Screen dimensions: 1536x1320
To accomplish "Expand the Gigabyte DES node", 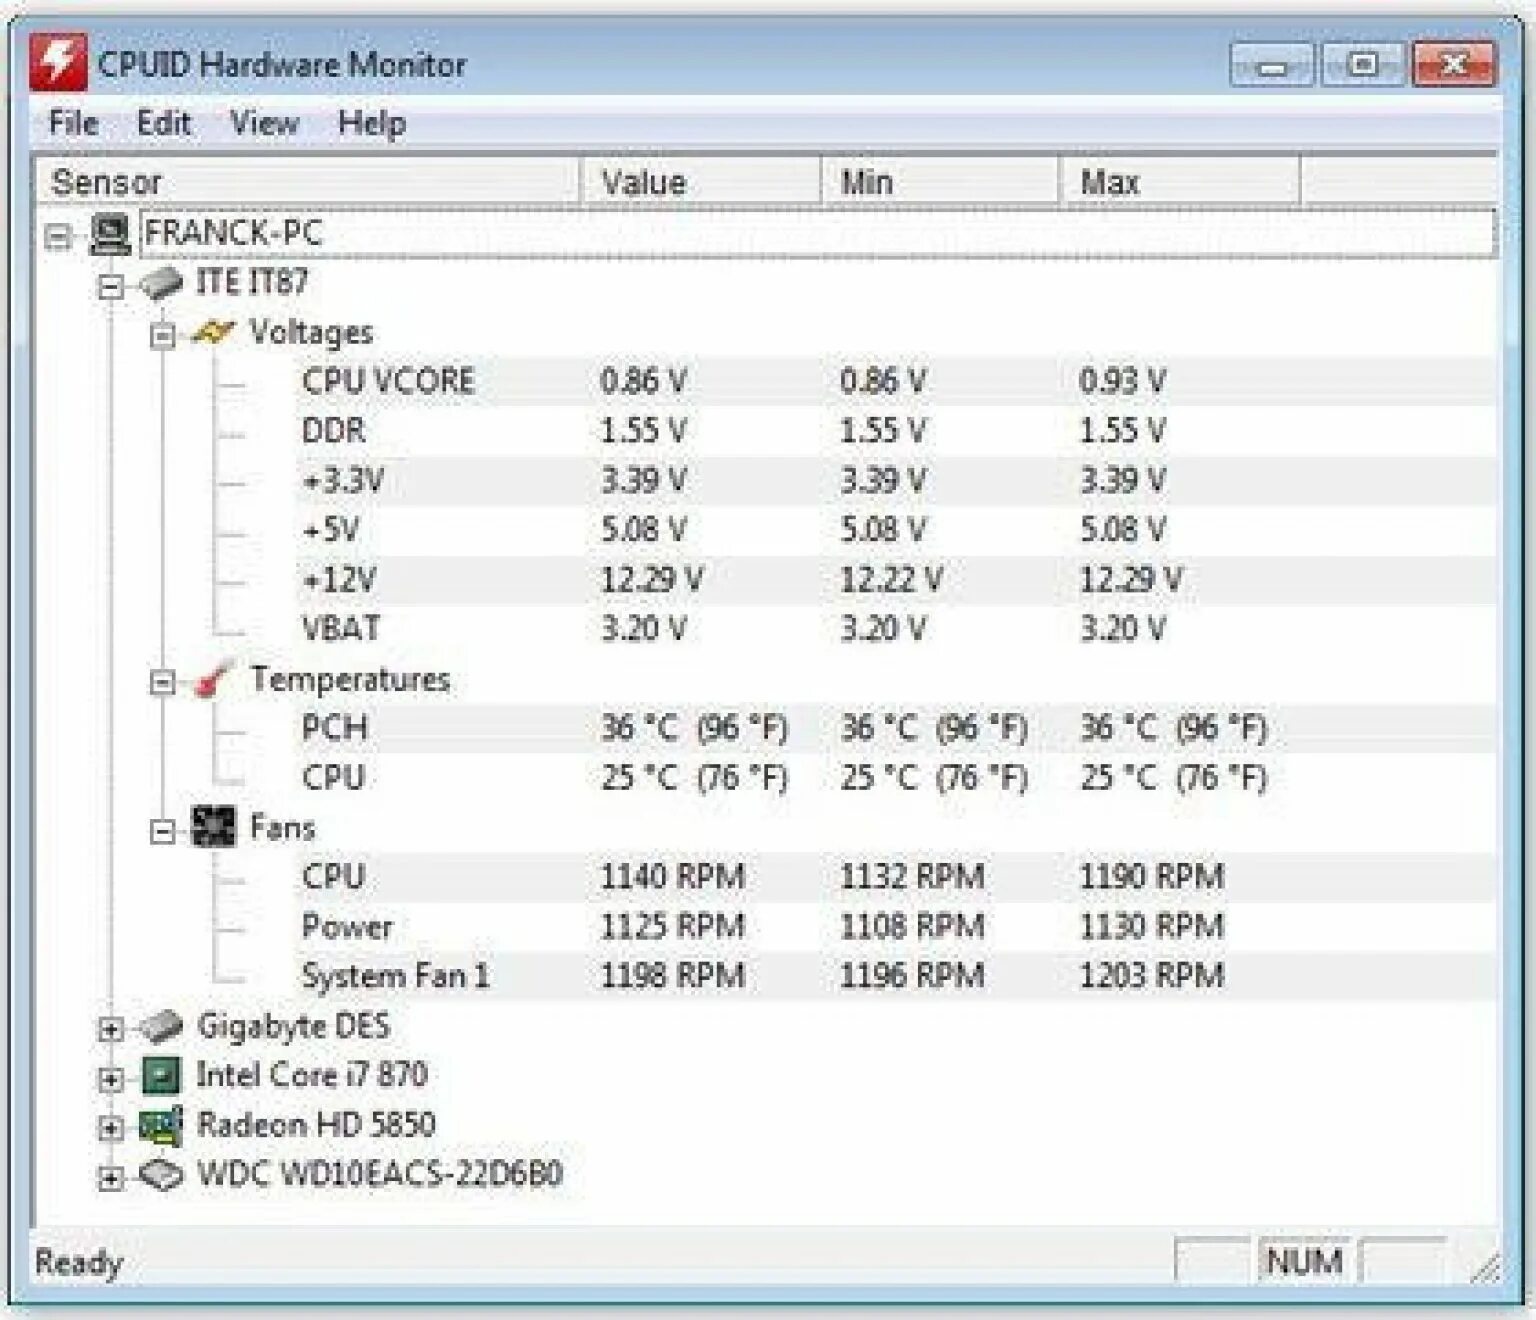I will [x=111, y=1029].
